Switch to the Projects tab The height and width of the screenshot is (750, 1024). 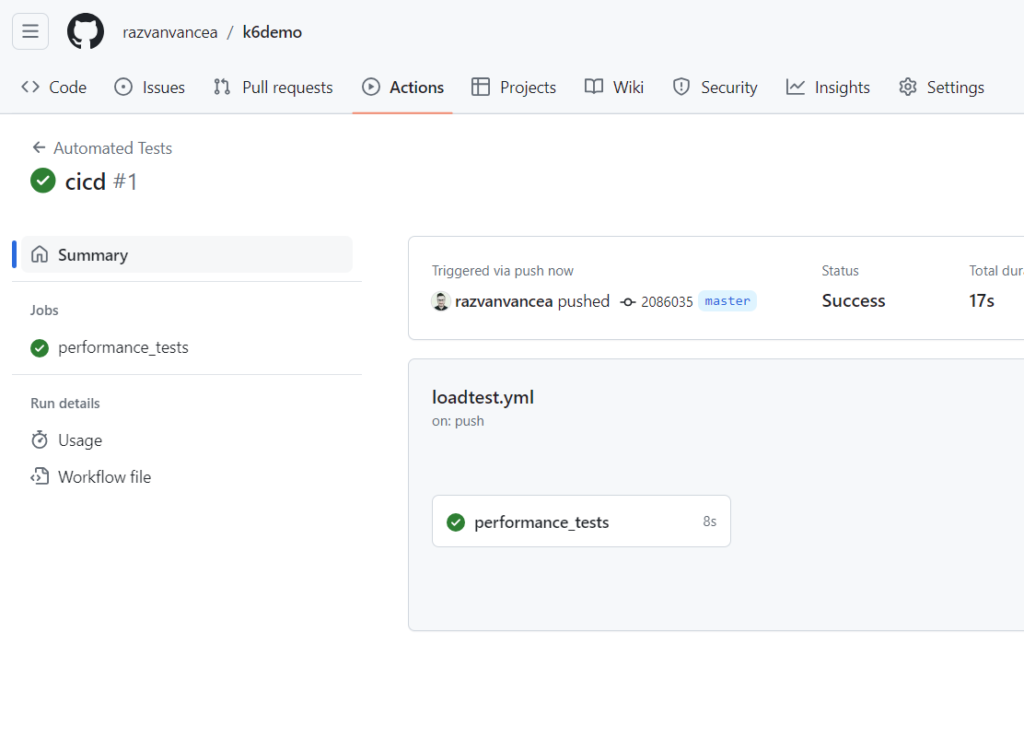[x=514, y=87]
